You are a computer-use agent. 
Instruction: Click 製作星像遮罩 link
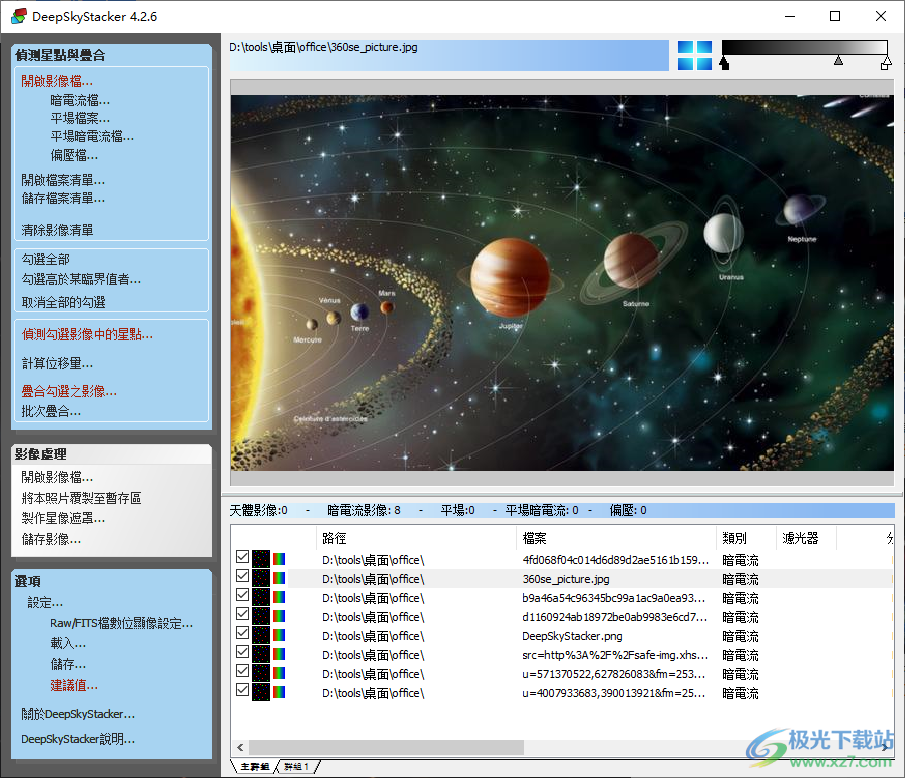point(63,518)
